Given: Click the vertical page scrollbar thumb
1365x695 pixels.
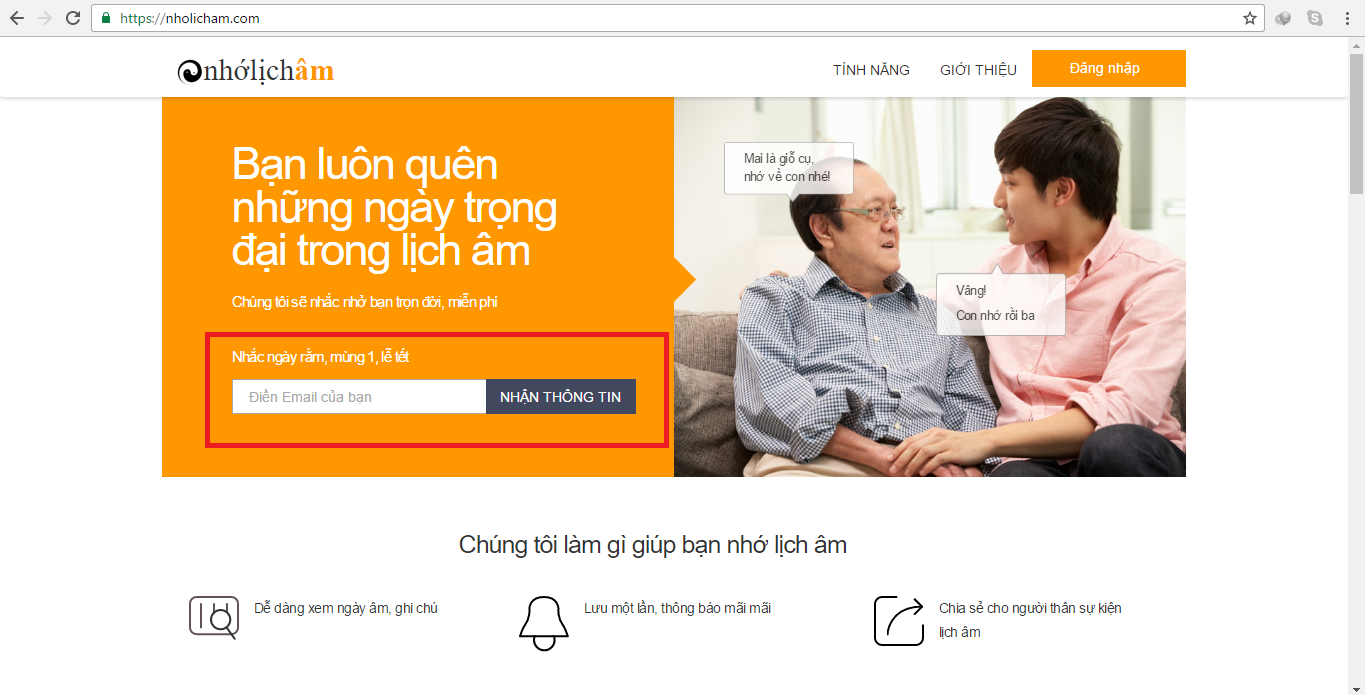Looking at the screenshot, I should 1356,118.
